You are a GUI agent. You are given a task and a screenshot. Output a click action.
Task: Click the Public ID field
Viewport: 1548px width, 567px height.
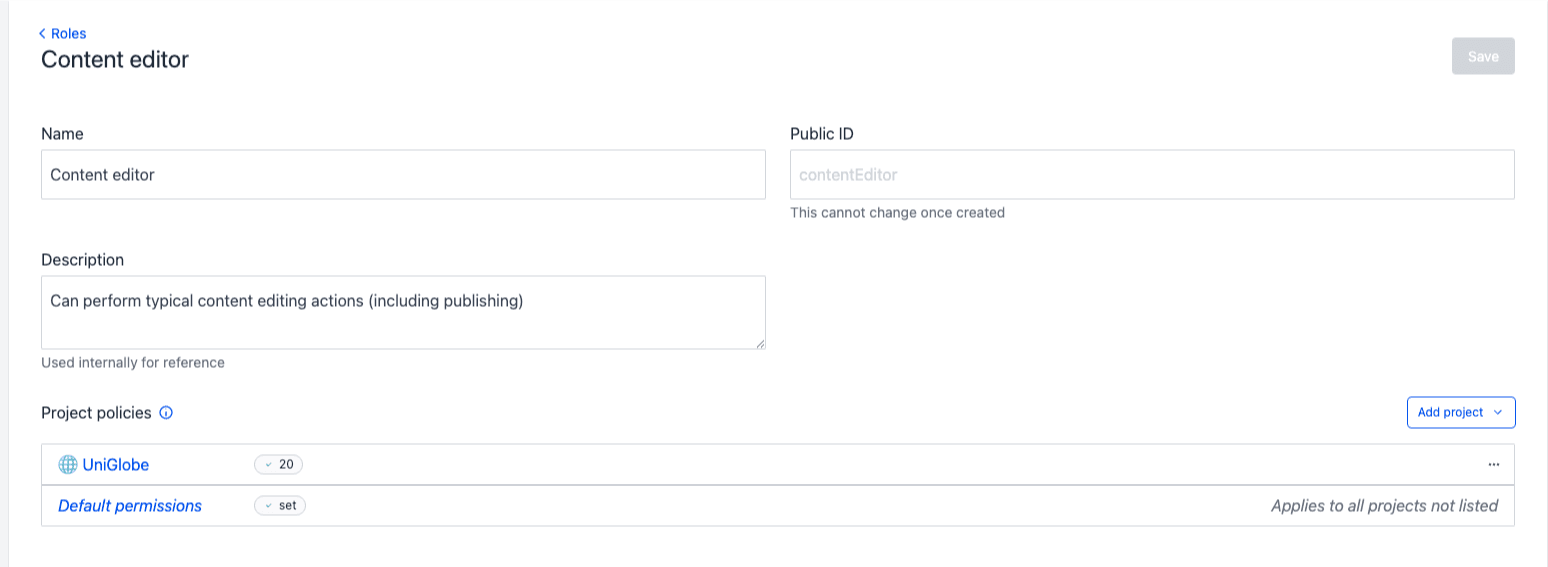[1151, 175]
